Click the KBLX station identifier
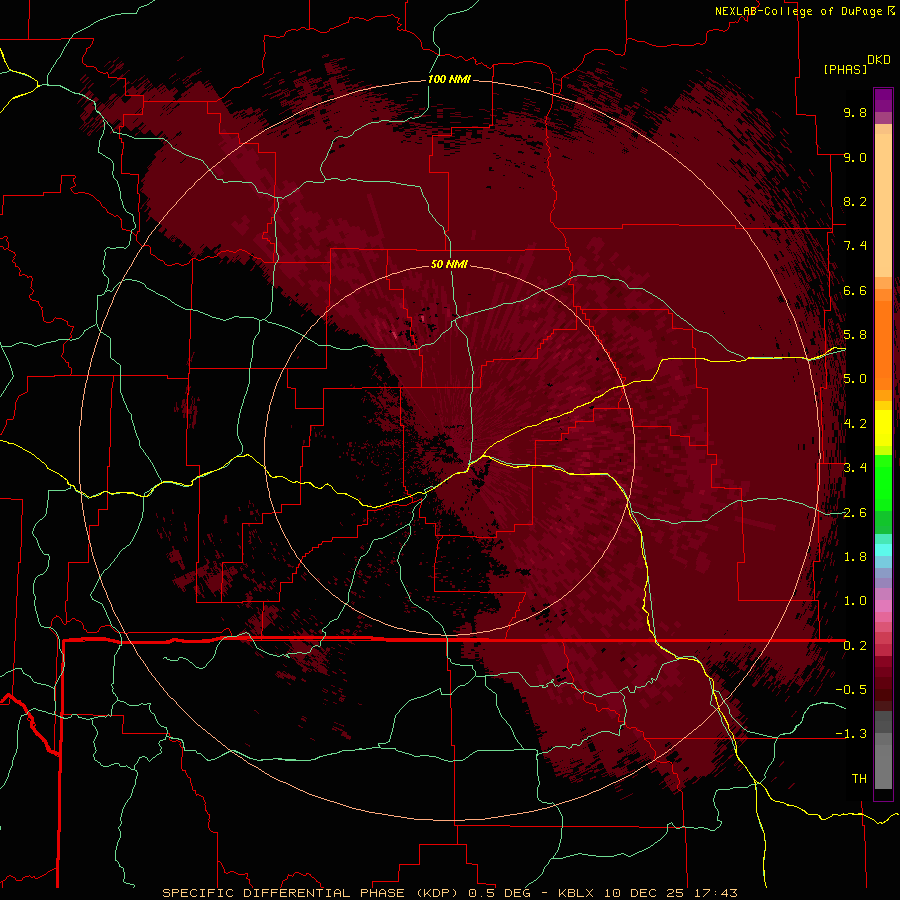Image resolution: width=900 pixels, height=900 pixels. click(577, 893)
